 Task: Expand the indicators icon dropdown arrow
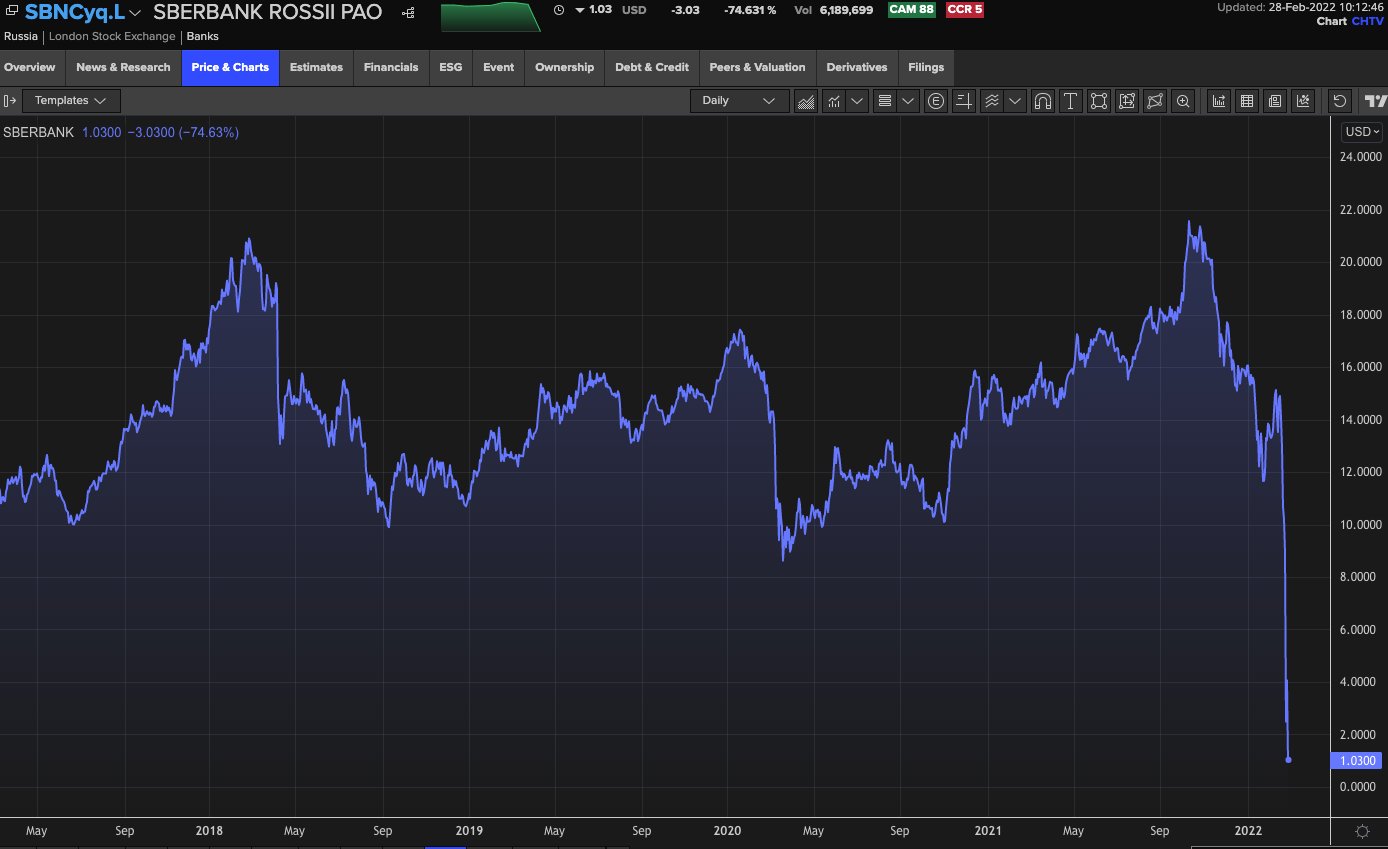point(858,101)
